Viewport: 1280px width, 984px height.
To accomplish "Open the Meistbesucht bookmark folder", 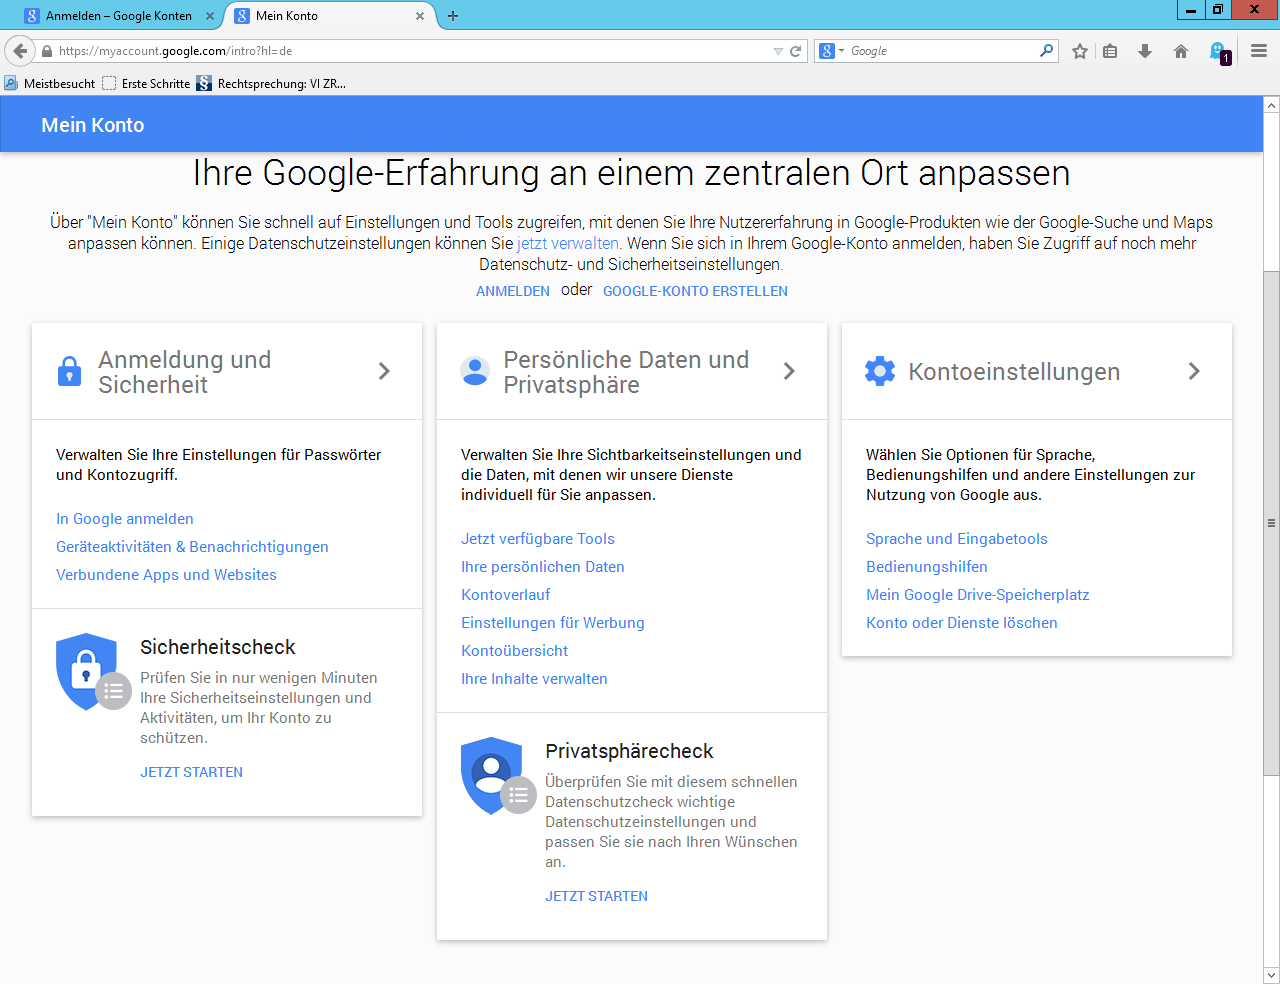I will coord(50,84).
